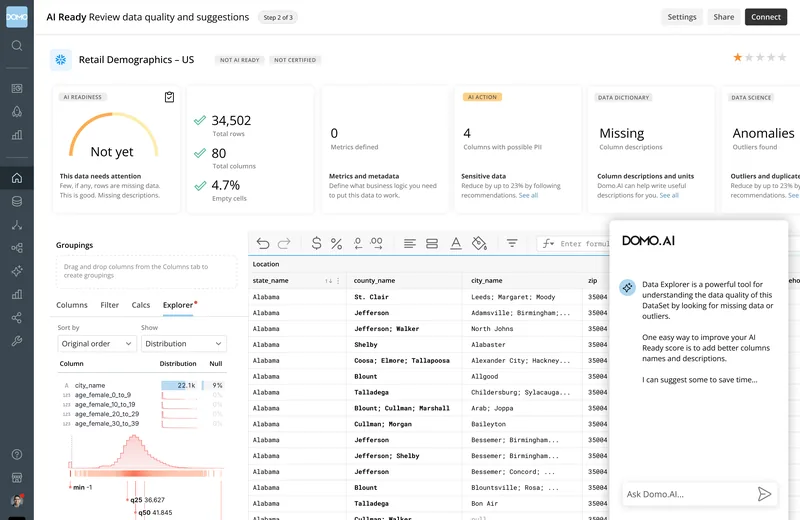
Task: Select the Explorer tab
Action: [x=178, y=305]
